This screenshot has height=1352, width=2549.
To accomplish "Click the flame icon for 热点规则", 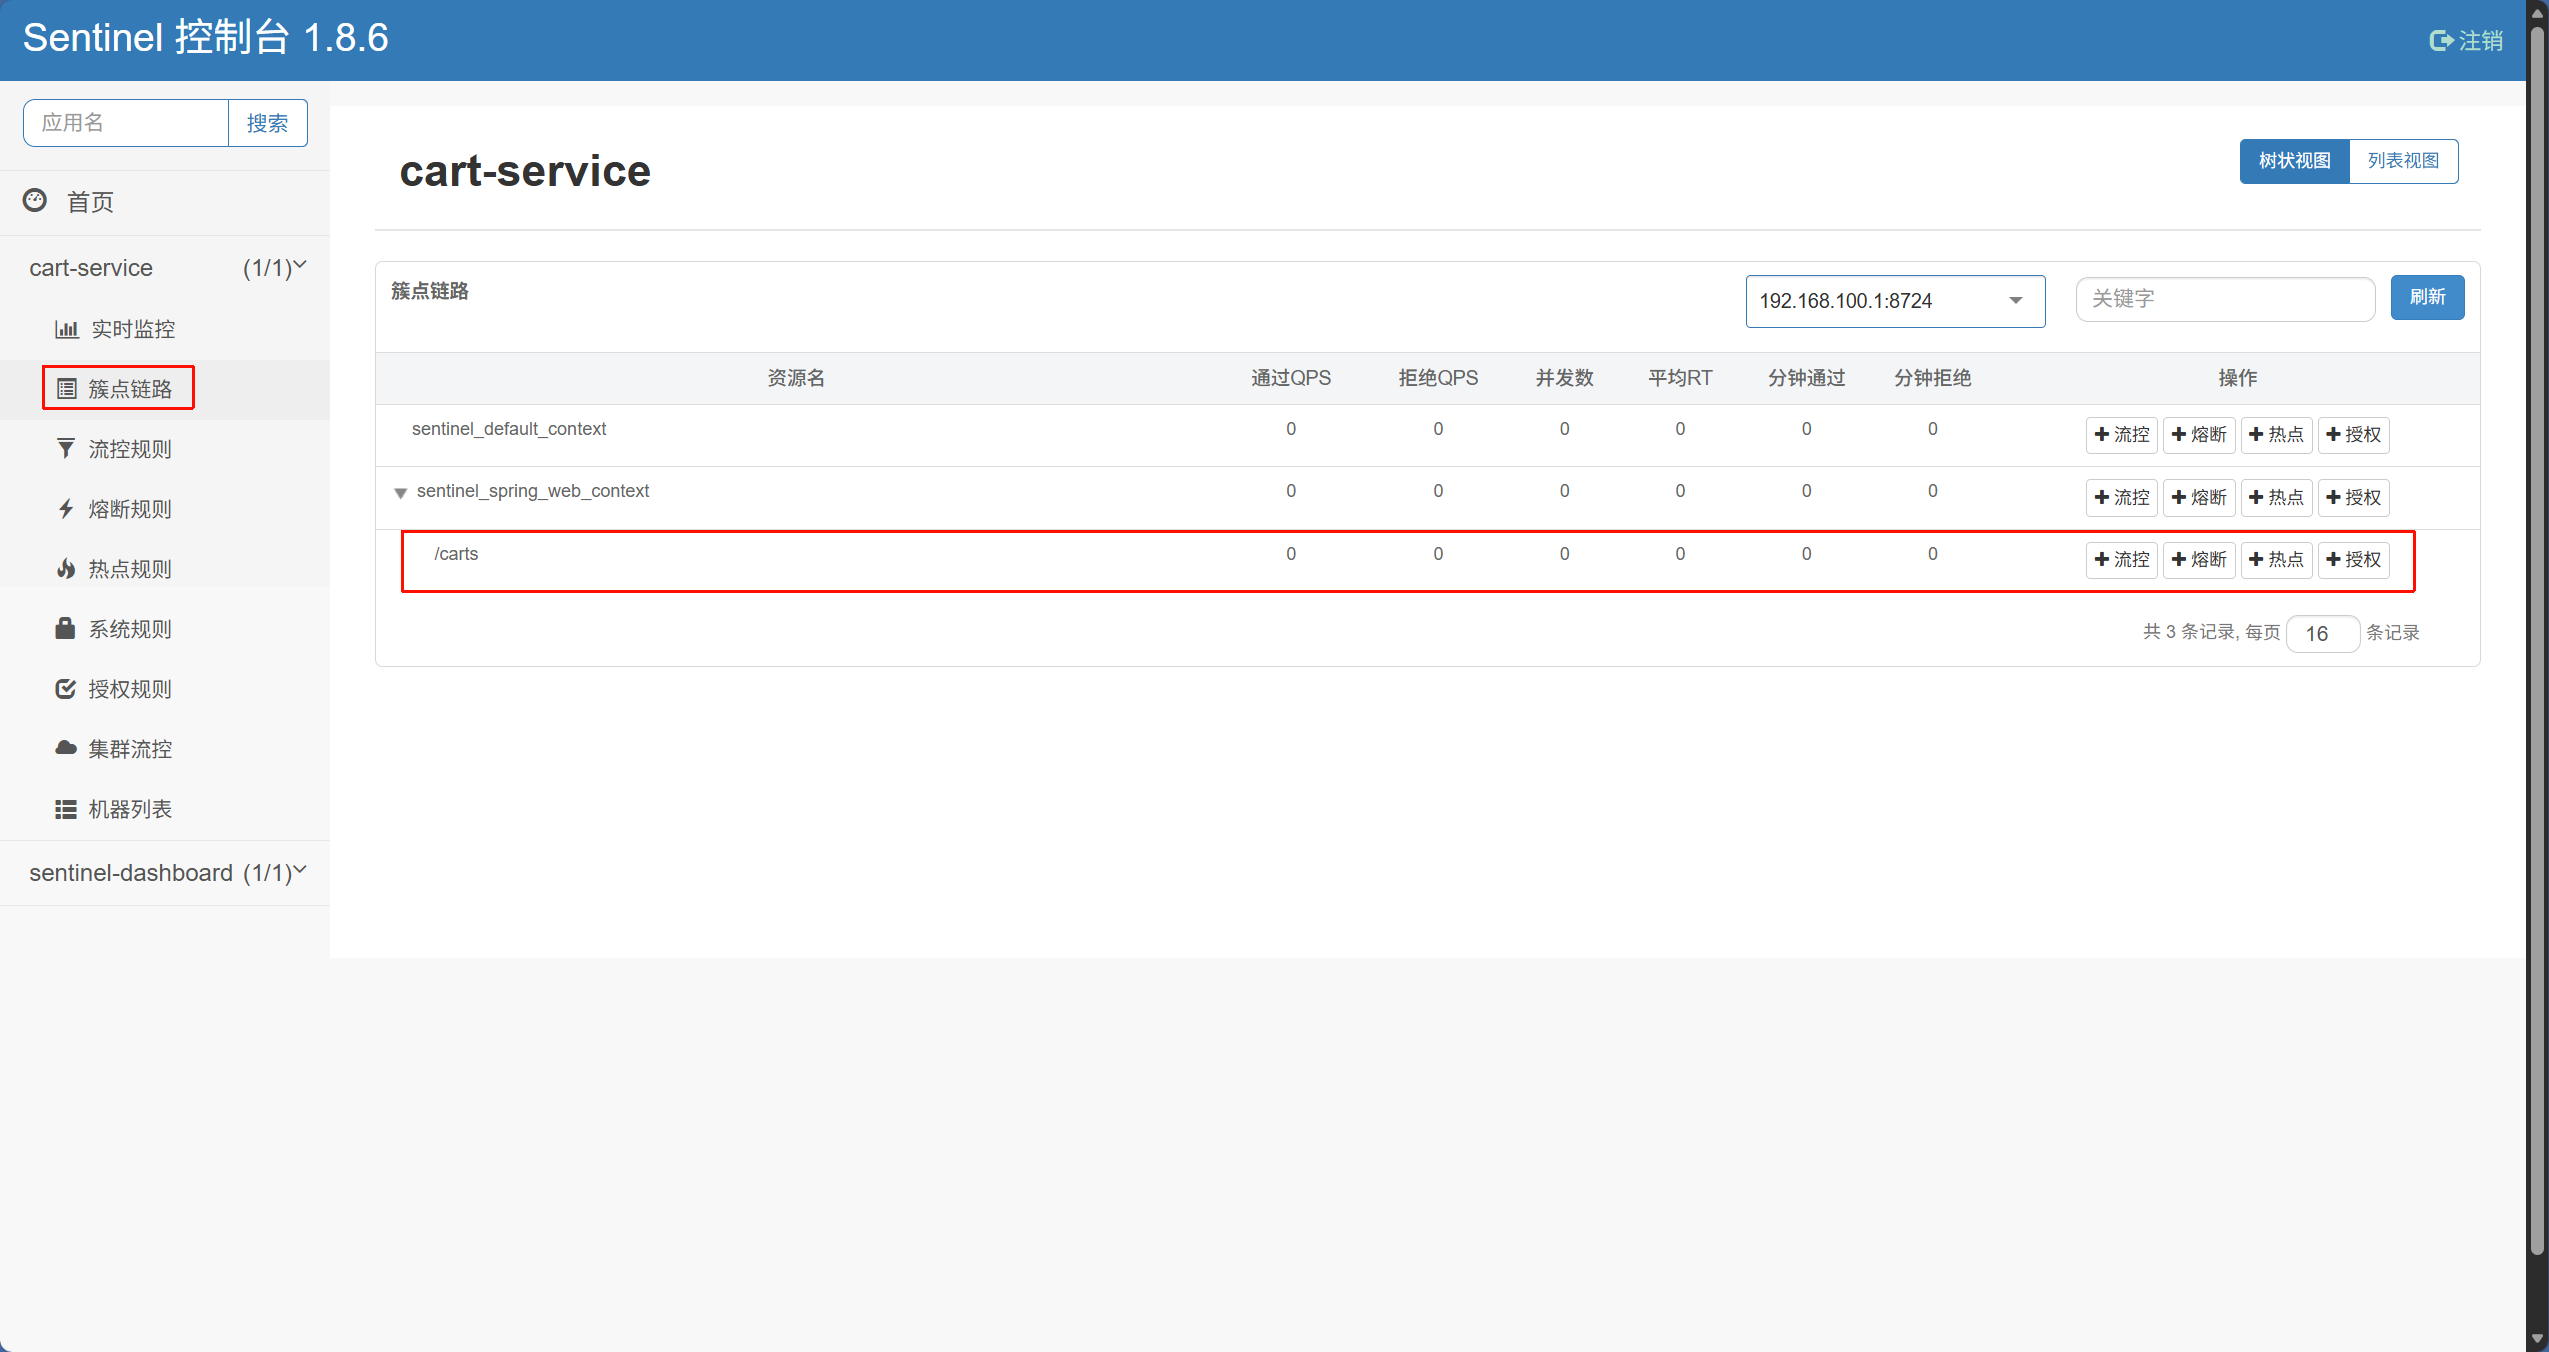I will coord(66,569).
